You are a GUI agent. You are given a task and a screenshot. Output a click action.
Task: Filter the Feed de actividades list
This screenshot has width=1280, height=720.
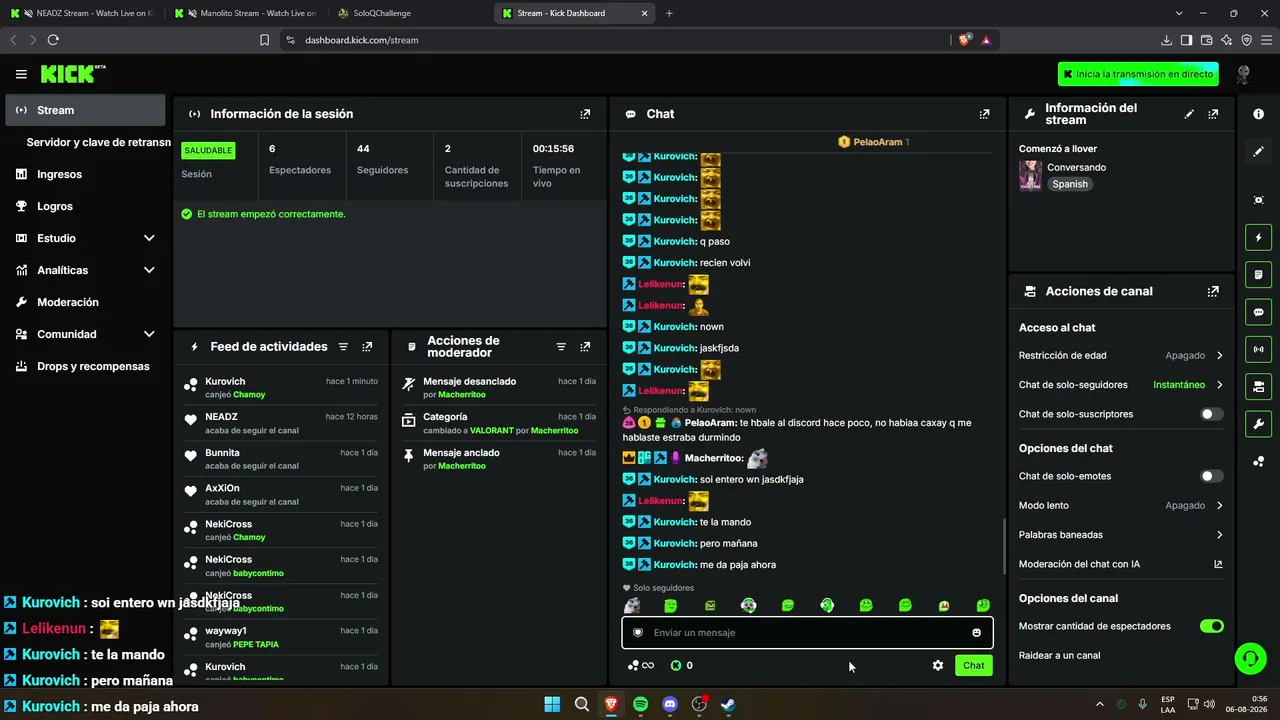click(343, 347)
